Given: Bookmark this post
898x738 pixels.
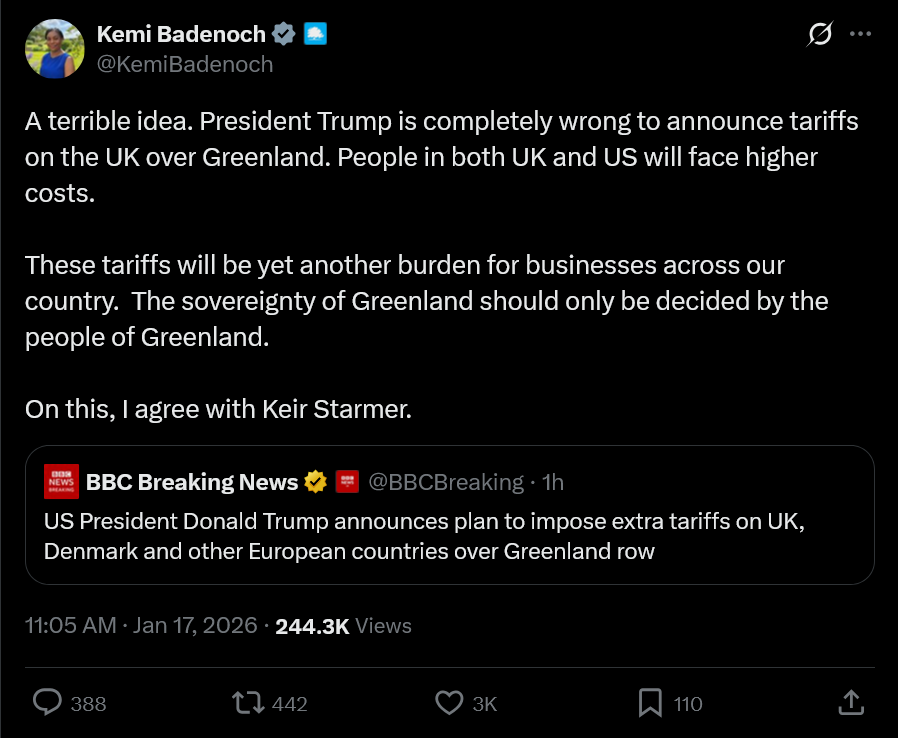Looking at the screenshot, I should click(x=650, y=703).
